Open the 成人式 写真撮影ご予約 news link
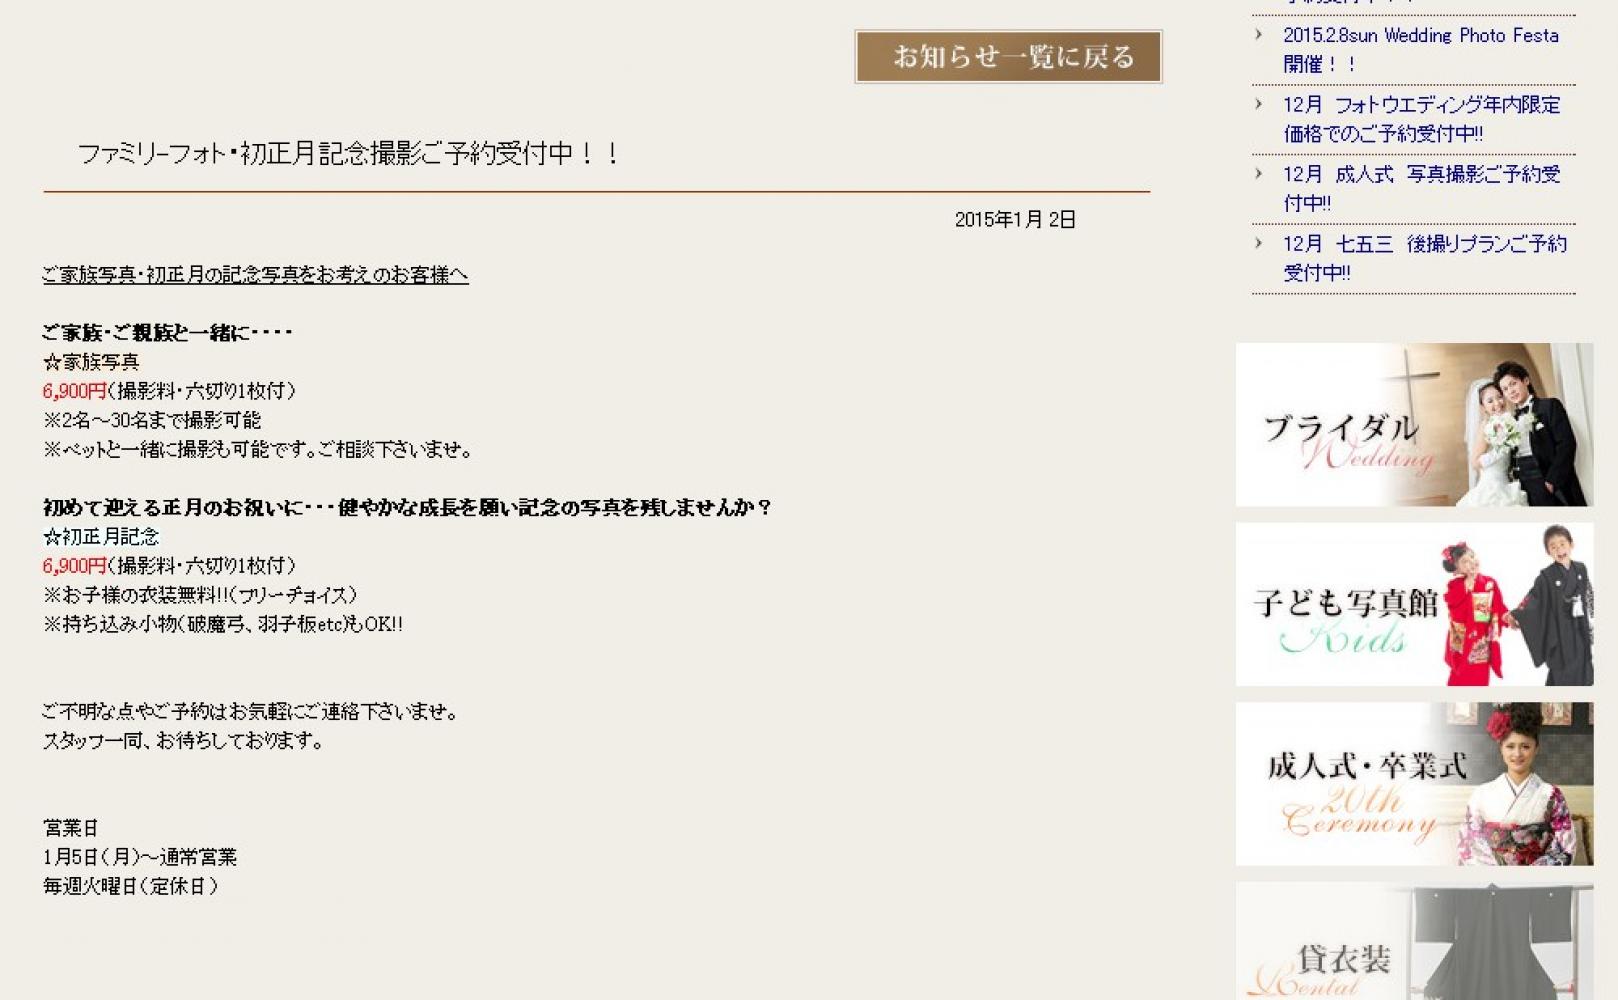Screen dimensions: 1618x1000 click(x=1421, y=188)
